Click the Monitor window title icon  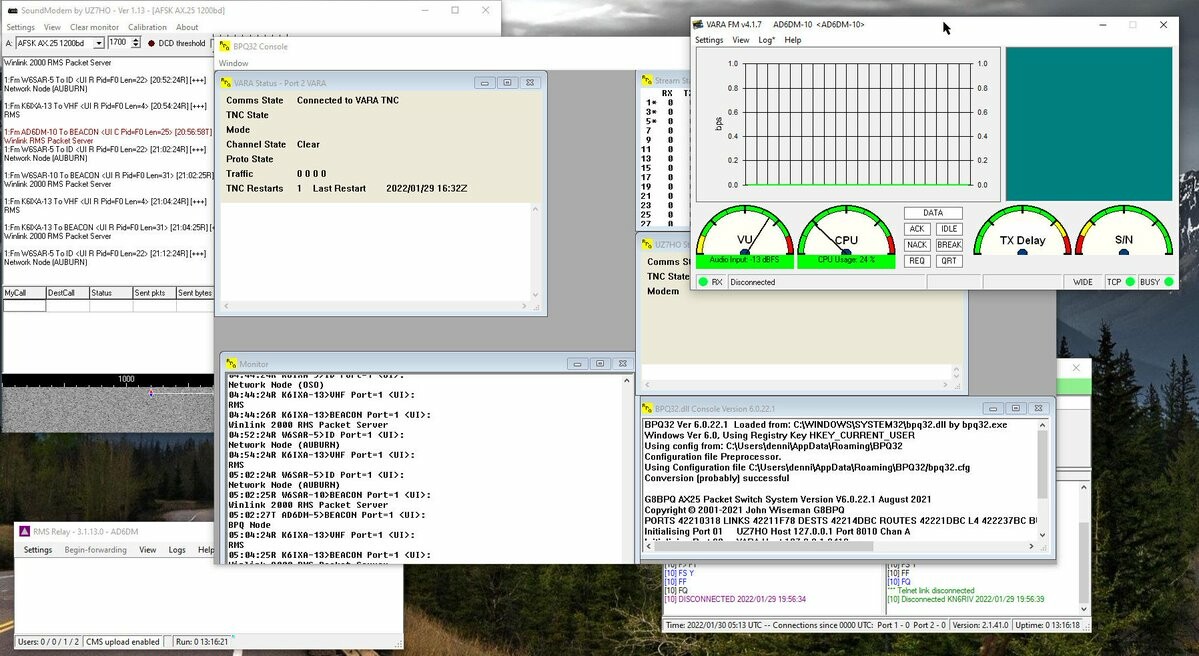[x=232, y=364]
